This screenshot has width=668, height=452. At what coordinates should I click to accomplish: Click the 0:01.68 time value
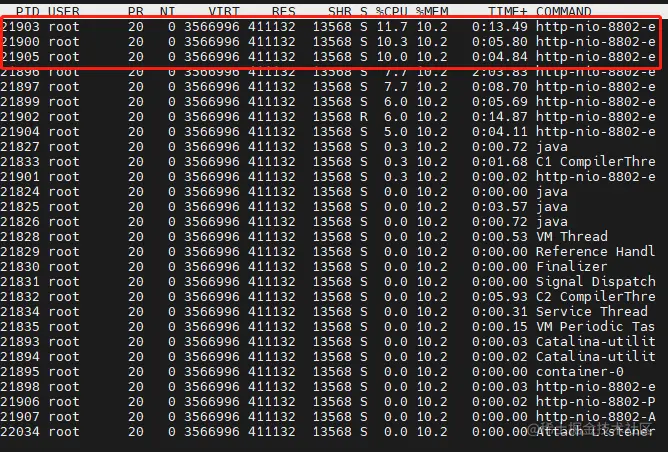point(500,162)
